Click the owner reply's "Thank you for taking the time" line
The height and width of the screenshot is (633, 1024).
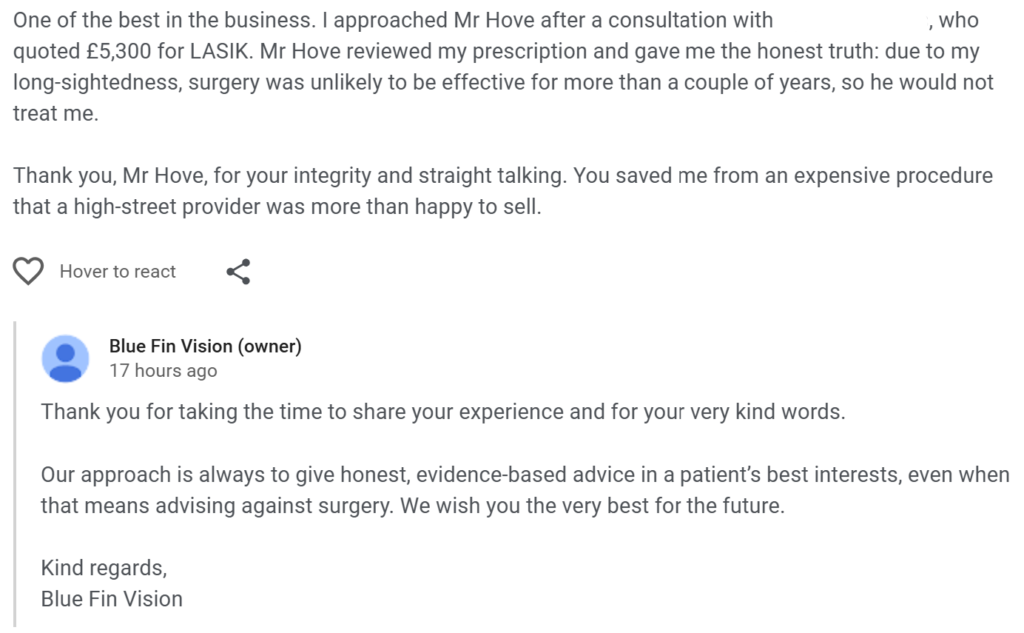[180, 412]
